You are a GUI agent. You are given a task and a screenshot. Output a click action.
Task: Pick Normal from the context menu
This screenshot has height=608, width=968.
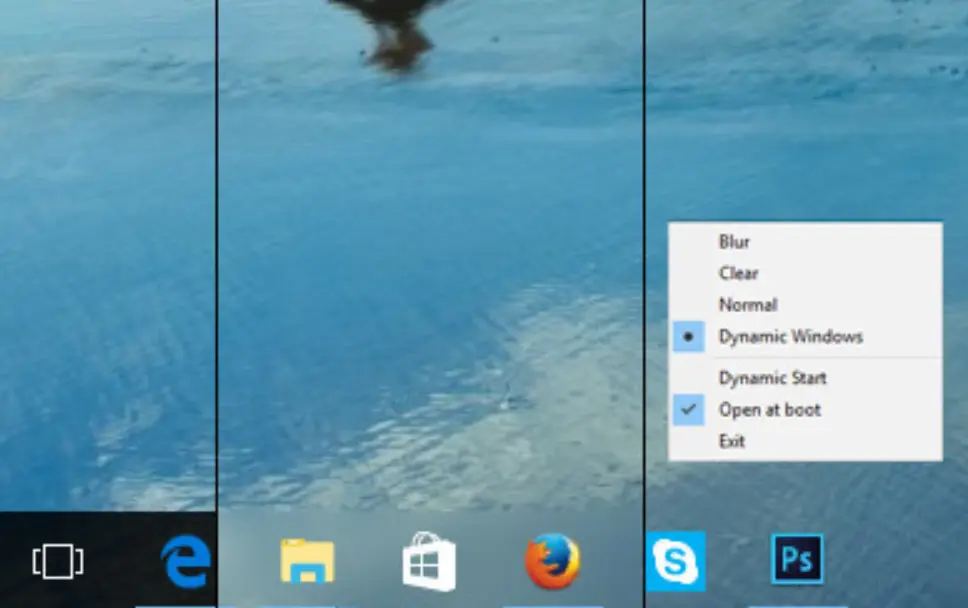(x=747, y=305)
